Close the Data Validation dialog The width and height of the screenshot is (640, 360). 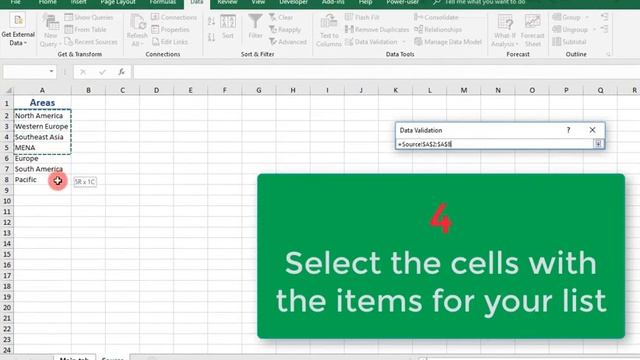pos(592,130)
